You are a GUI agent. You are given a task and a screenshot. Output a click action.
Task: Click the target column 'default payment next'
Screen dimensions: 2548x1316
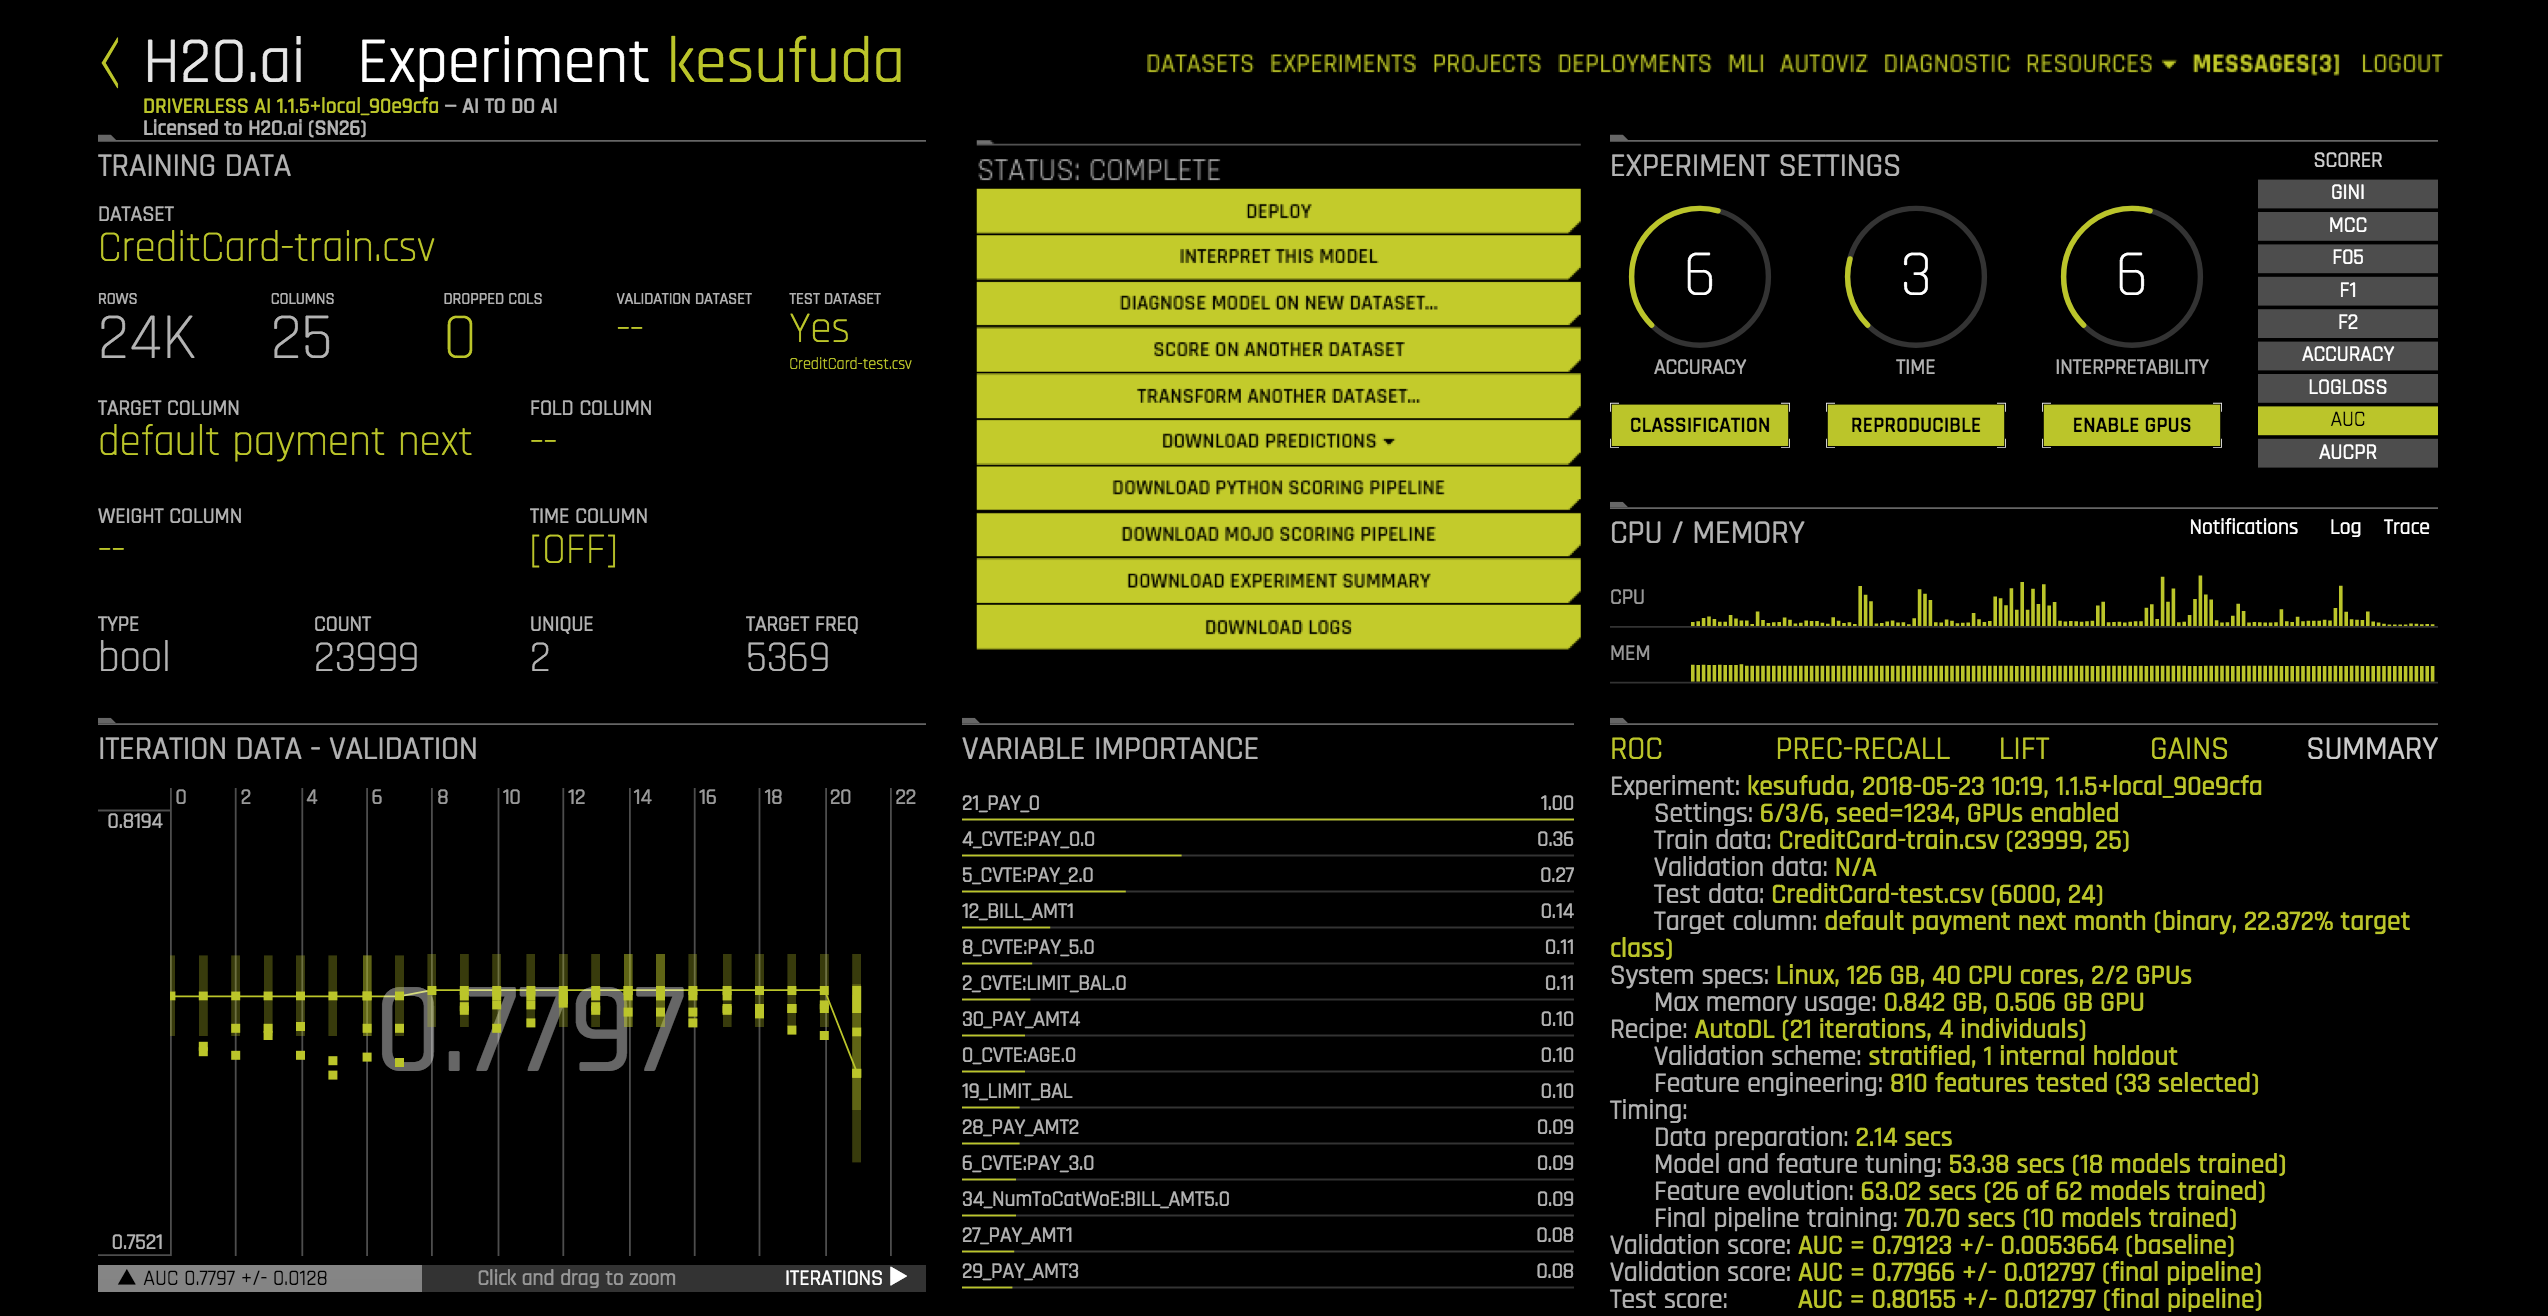(285, 441)
